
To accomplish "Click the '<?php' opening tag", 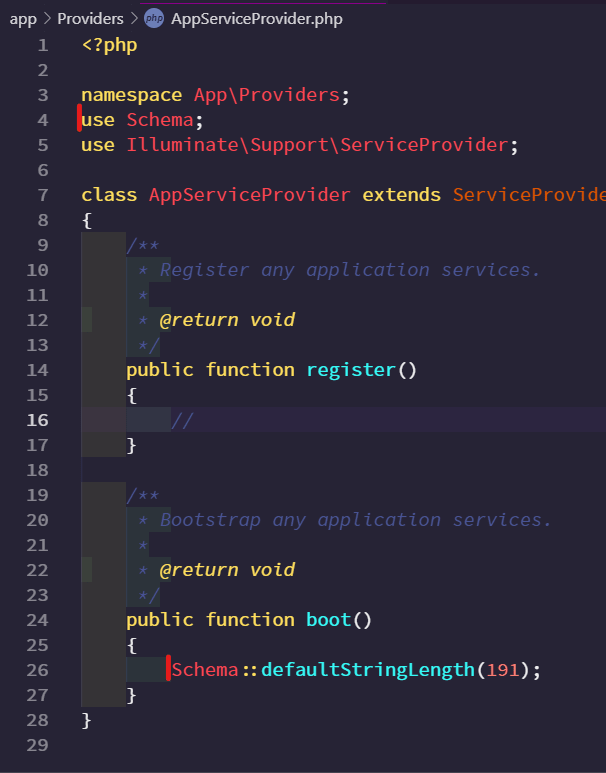I will [x=109, y=45].
